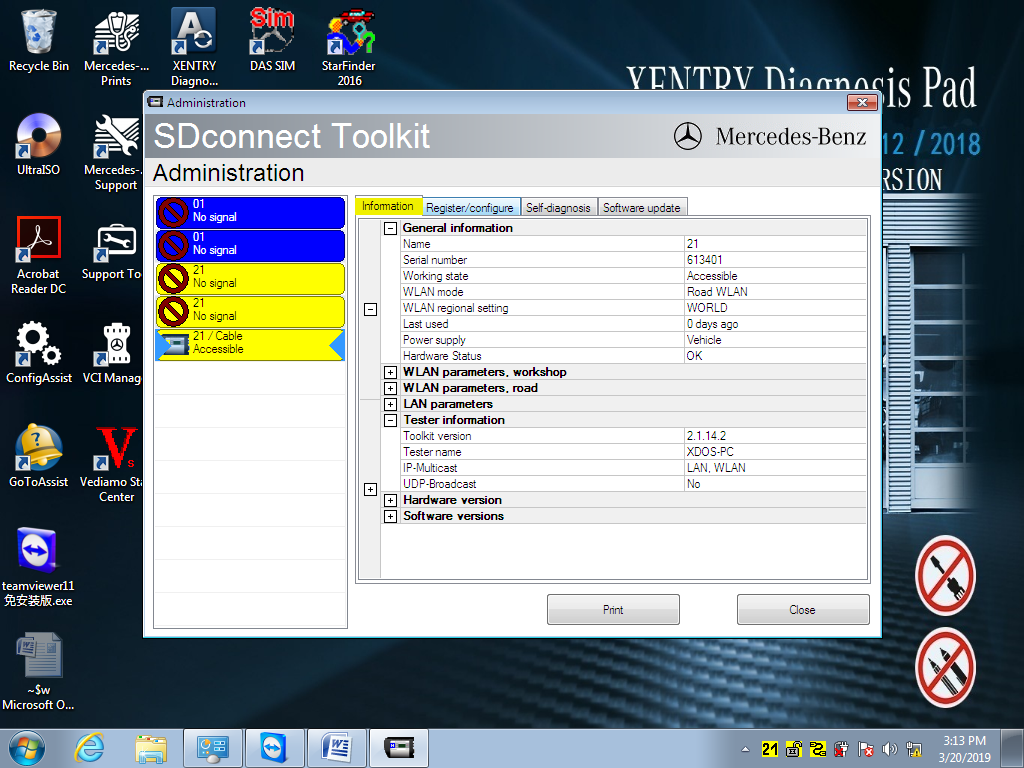This screenshot has width=1024, height=768.
Task: Launch Internet Explorer from the taskbar
Action: (x=89, y=748)
